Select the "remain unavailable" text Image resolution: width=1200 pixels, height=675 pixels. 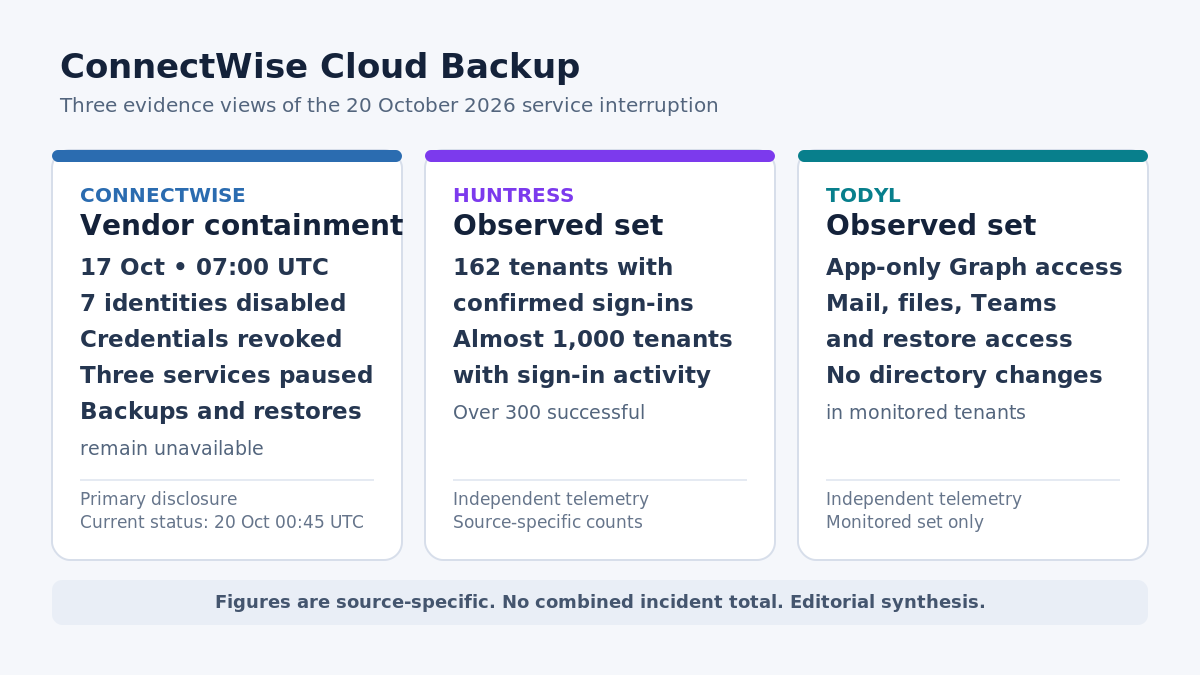(x=172, y=449)
